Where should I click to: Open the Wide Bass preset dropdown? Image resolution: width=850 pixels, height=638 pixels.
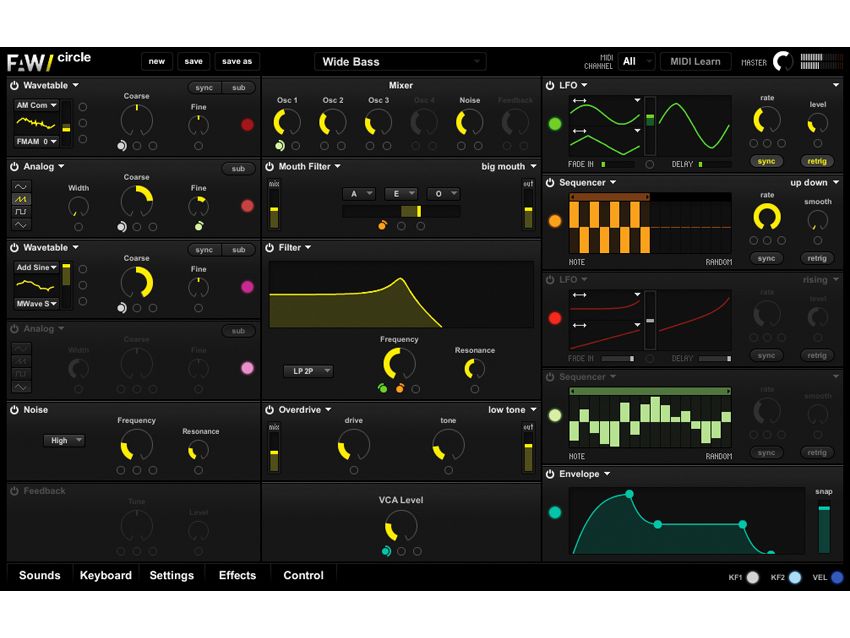pyautogui.click(x=400, y=61)
